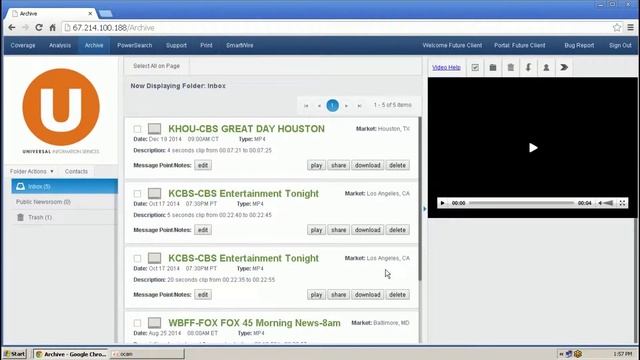Expand the Folder Actions dropdown
This screenshot has height=360, width=640.
click(x=32, y=171)
